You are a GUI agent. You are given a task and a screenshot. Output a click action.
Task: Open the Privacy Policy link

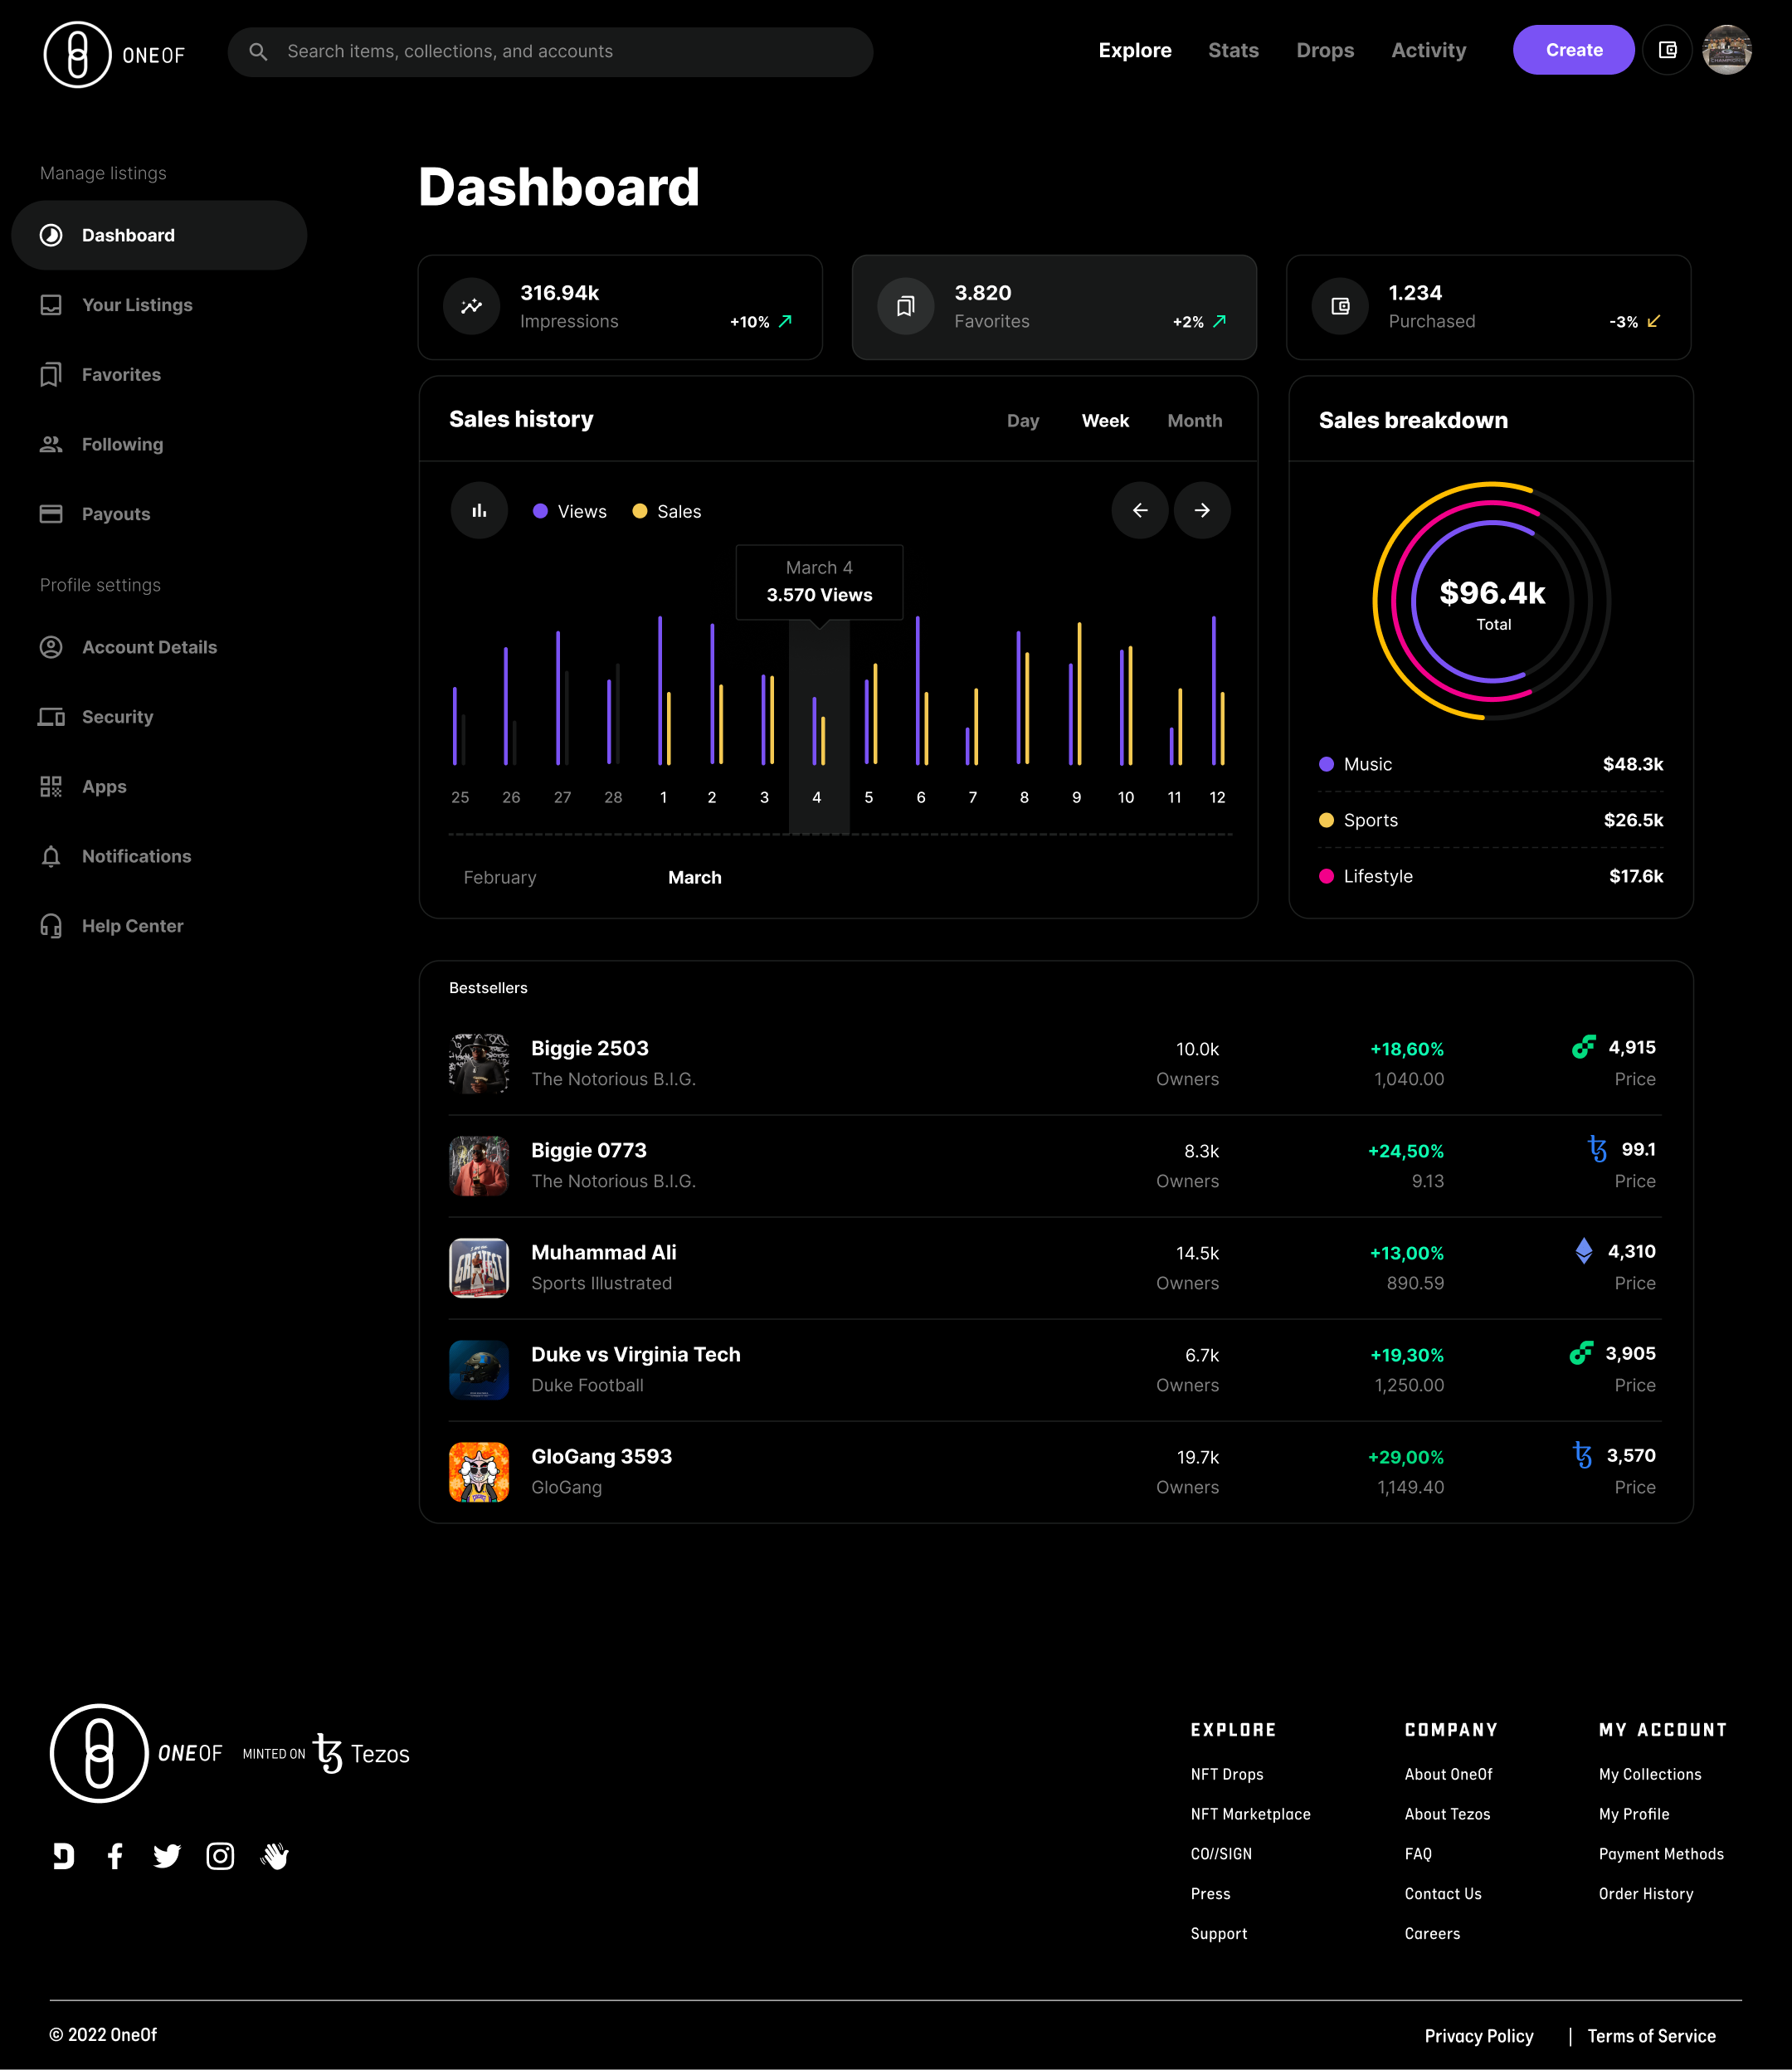tap(1478, 2036)
